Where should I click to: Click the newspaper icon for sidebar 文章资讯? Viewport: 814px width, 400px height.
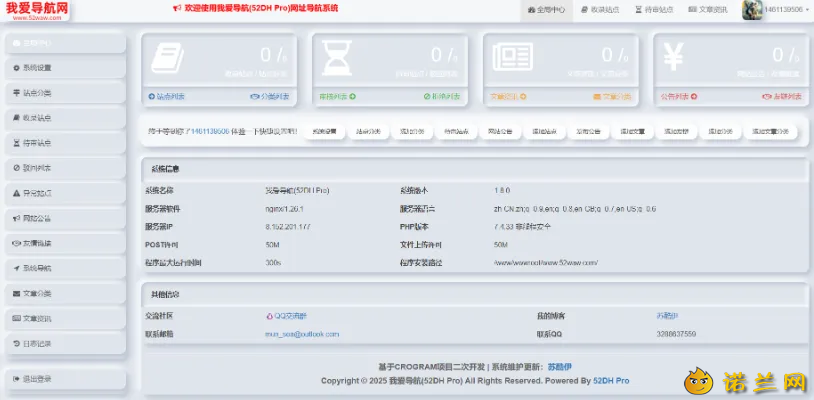pyautogui.click(x=16, y=319)
